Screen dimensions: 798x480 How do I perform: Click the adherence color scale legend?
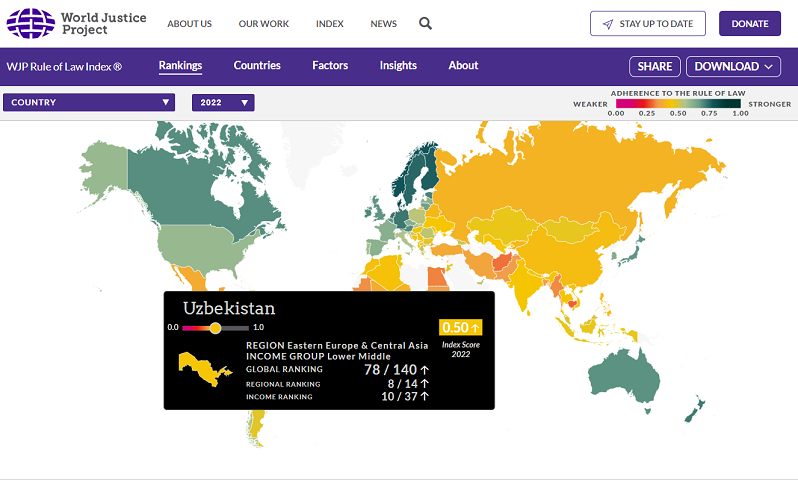tap(678, 103)
